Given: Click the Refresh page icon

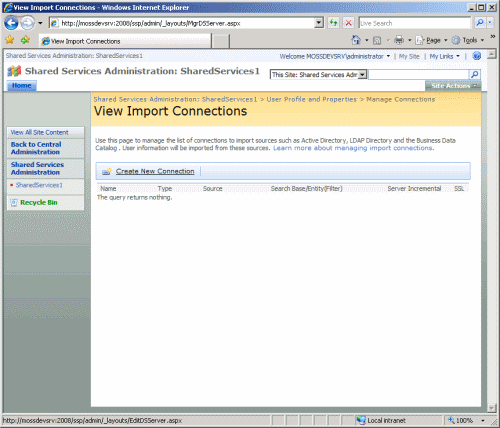Looking at the screenshot, I should pyautogui.click(x=333, y=23).
